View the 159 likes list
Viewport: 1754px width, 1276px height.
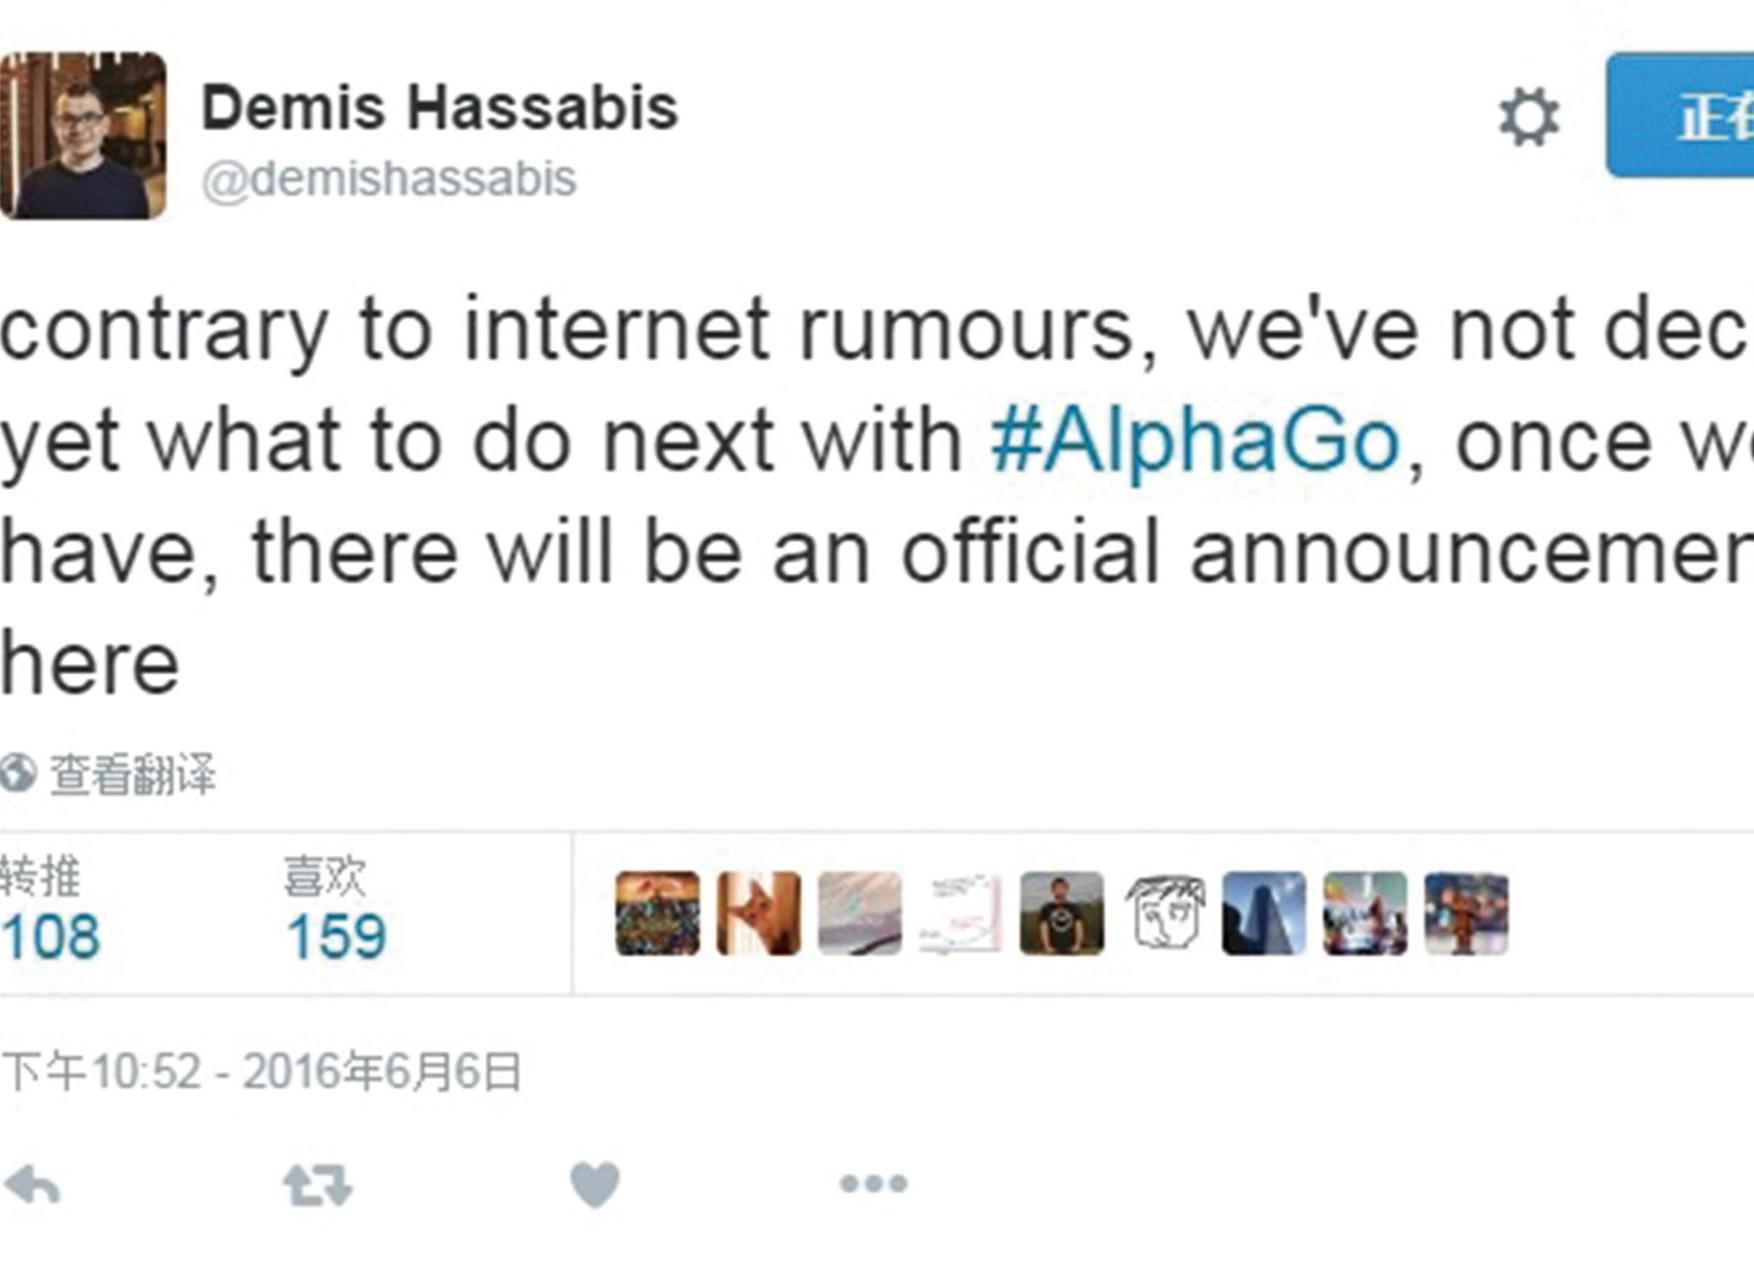[x=335, y=936]
